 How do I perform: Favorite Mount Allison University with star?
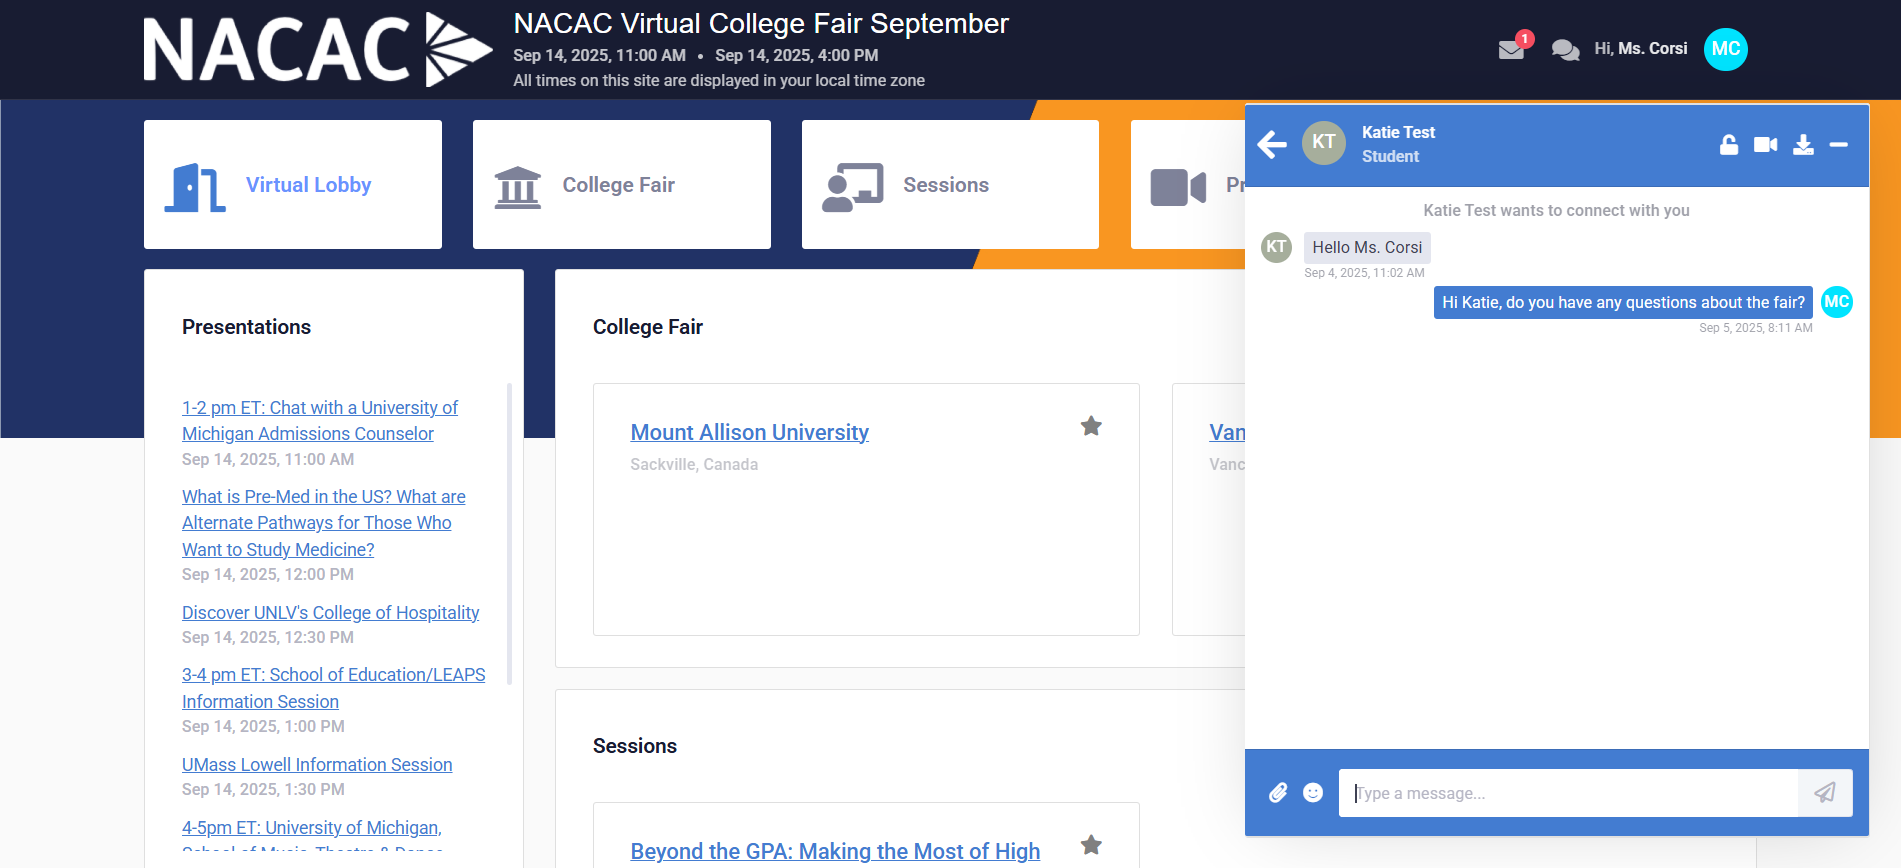[1091, 426]
